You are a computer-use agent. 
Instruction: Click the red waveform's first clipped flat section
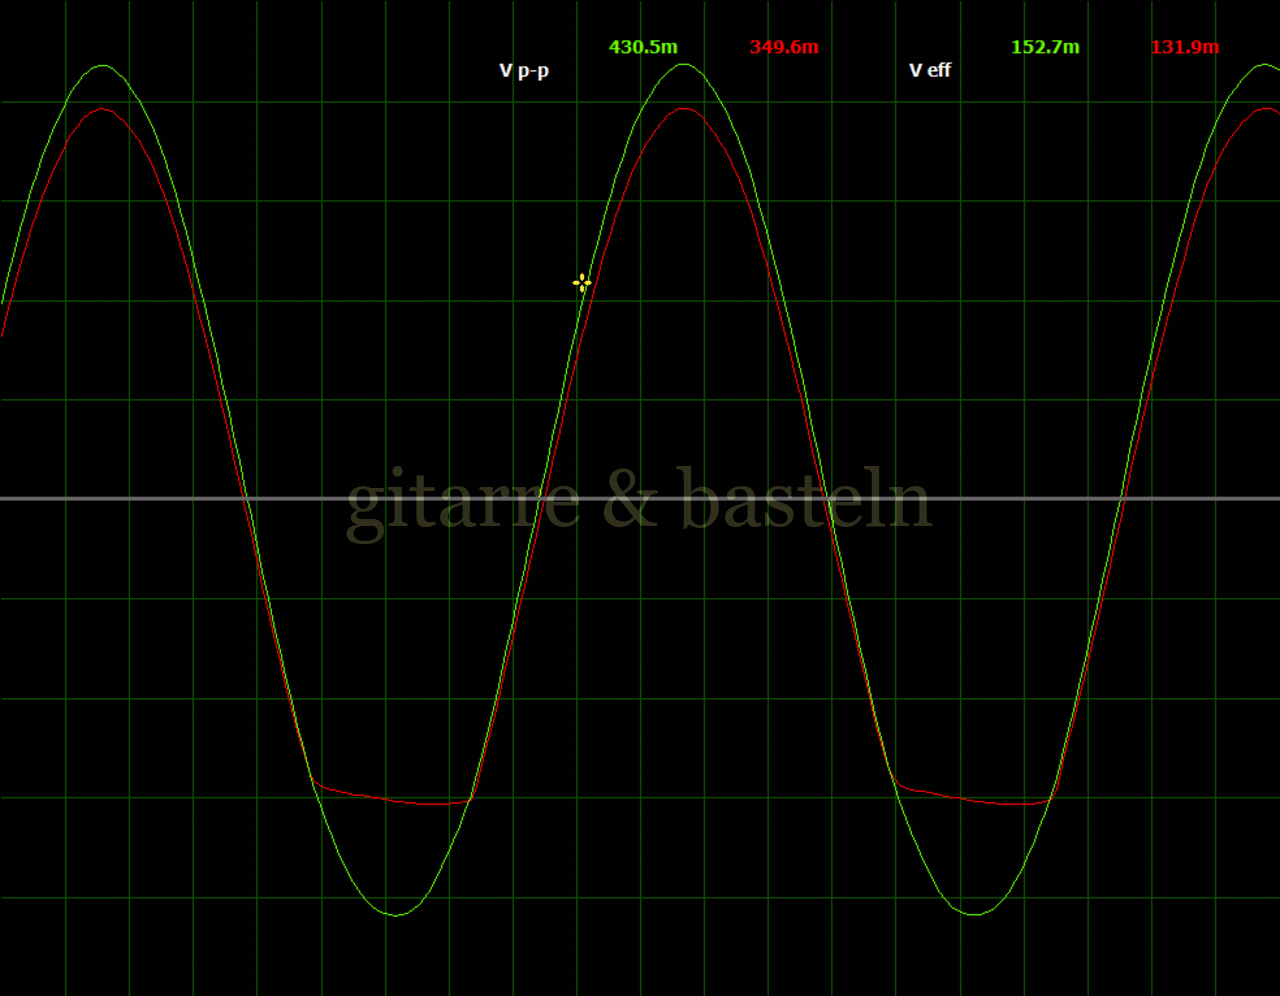pyautogui.click(x=400, y=801)
